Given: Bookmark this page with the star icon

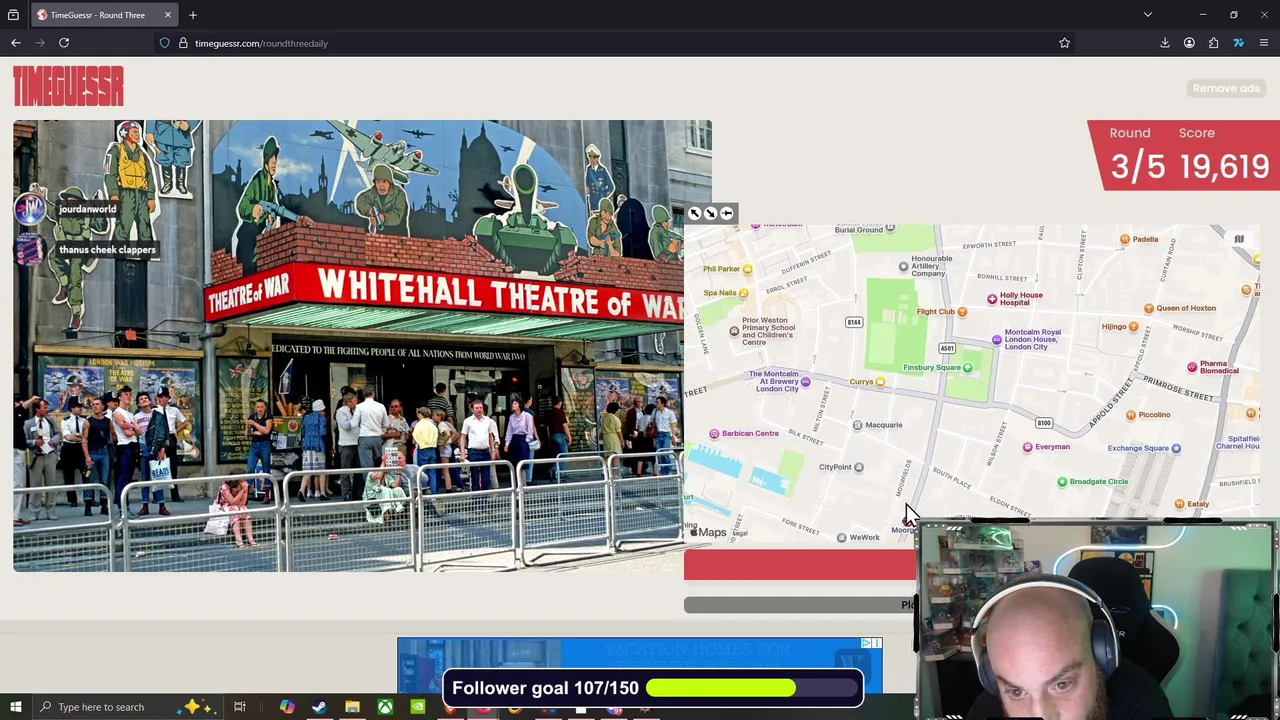Looking at the screenshot, I should click(x=1064, y=43).
